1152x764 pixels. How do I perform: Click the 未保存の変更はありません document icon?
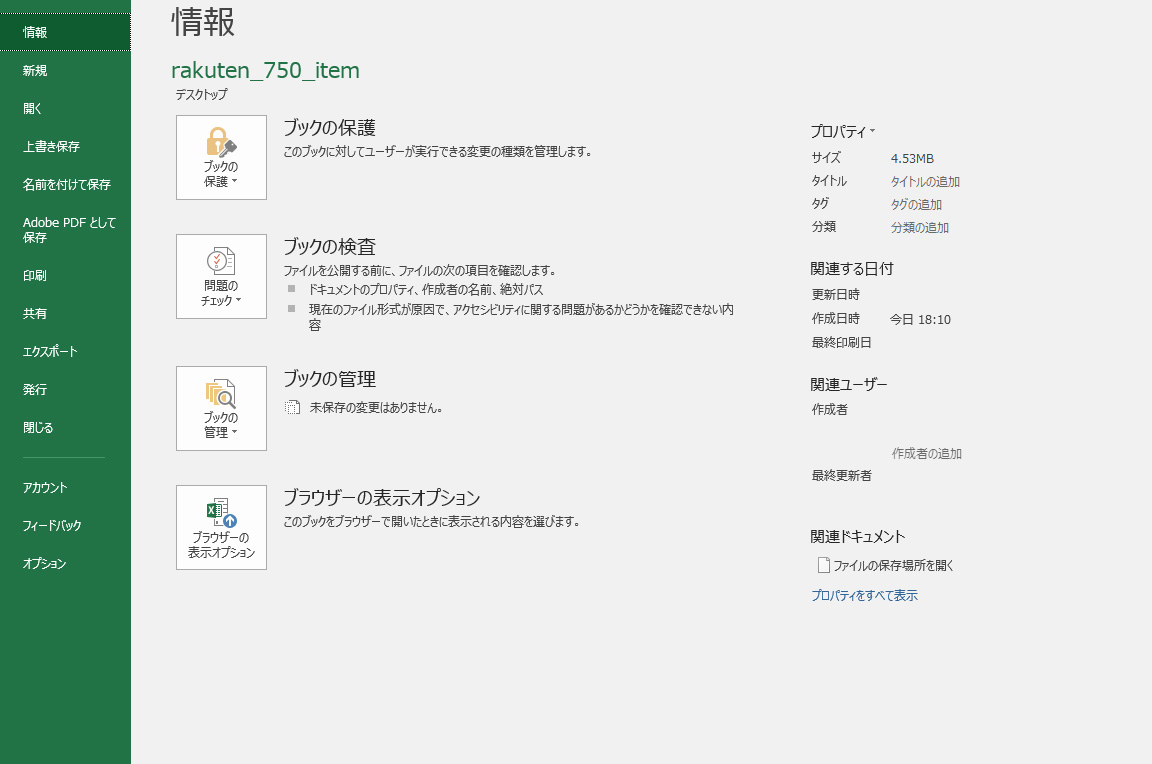click(x=292, y=408)
